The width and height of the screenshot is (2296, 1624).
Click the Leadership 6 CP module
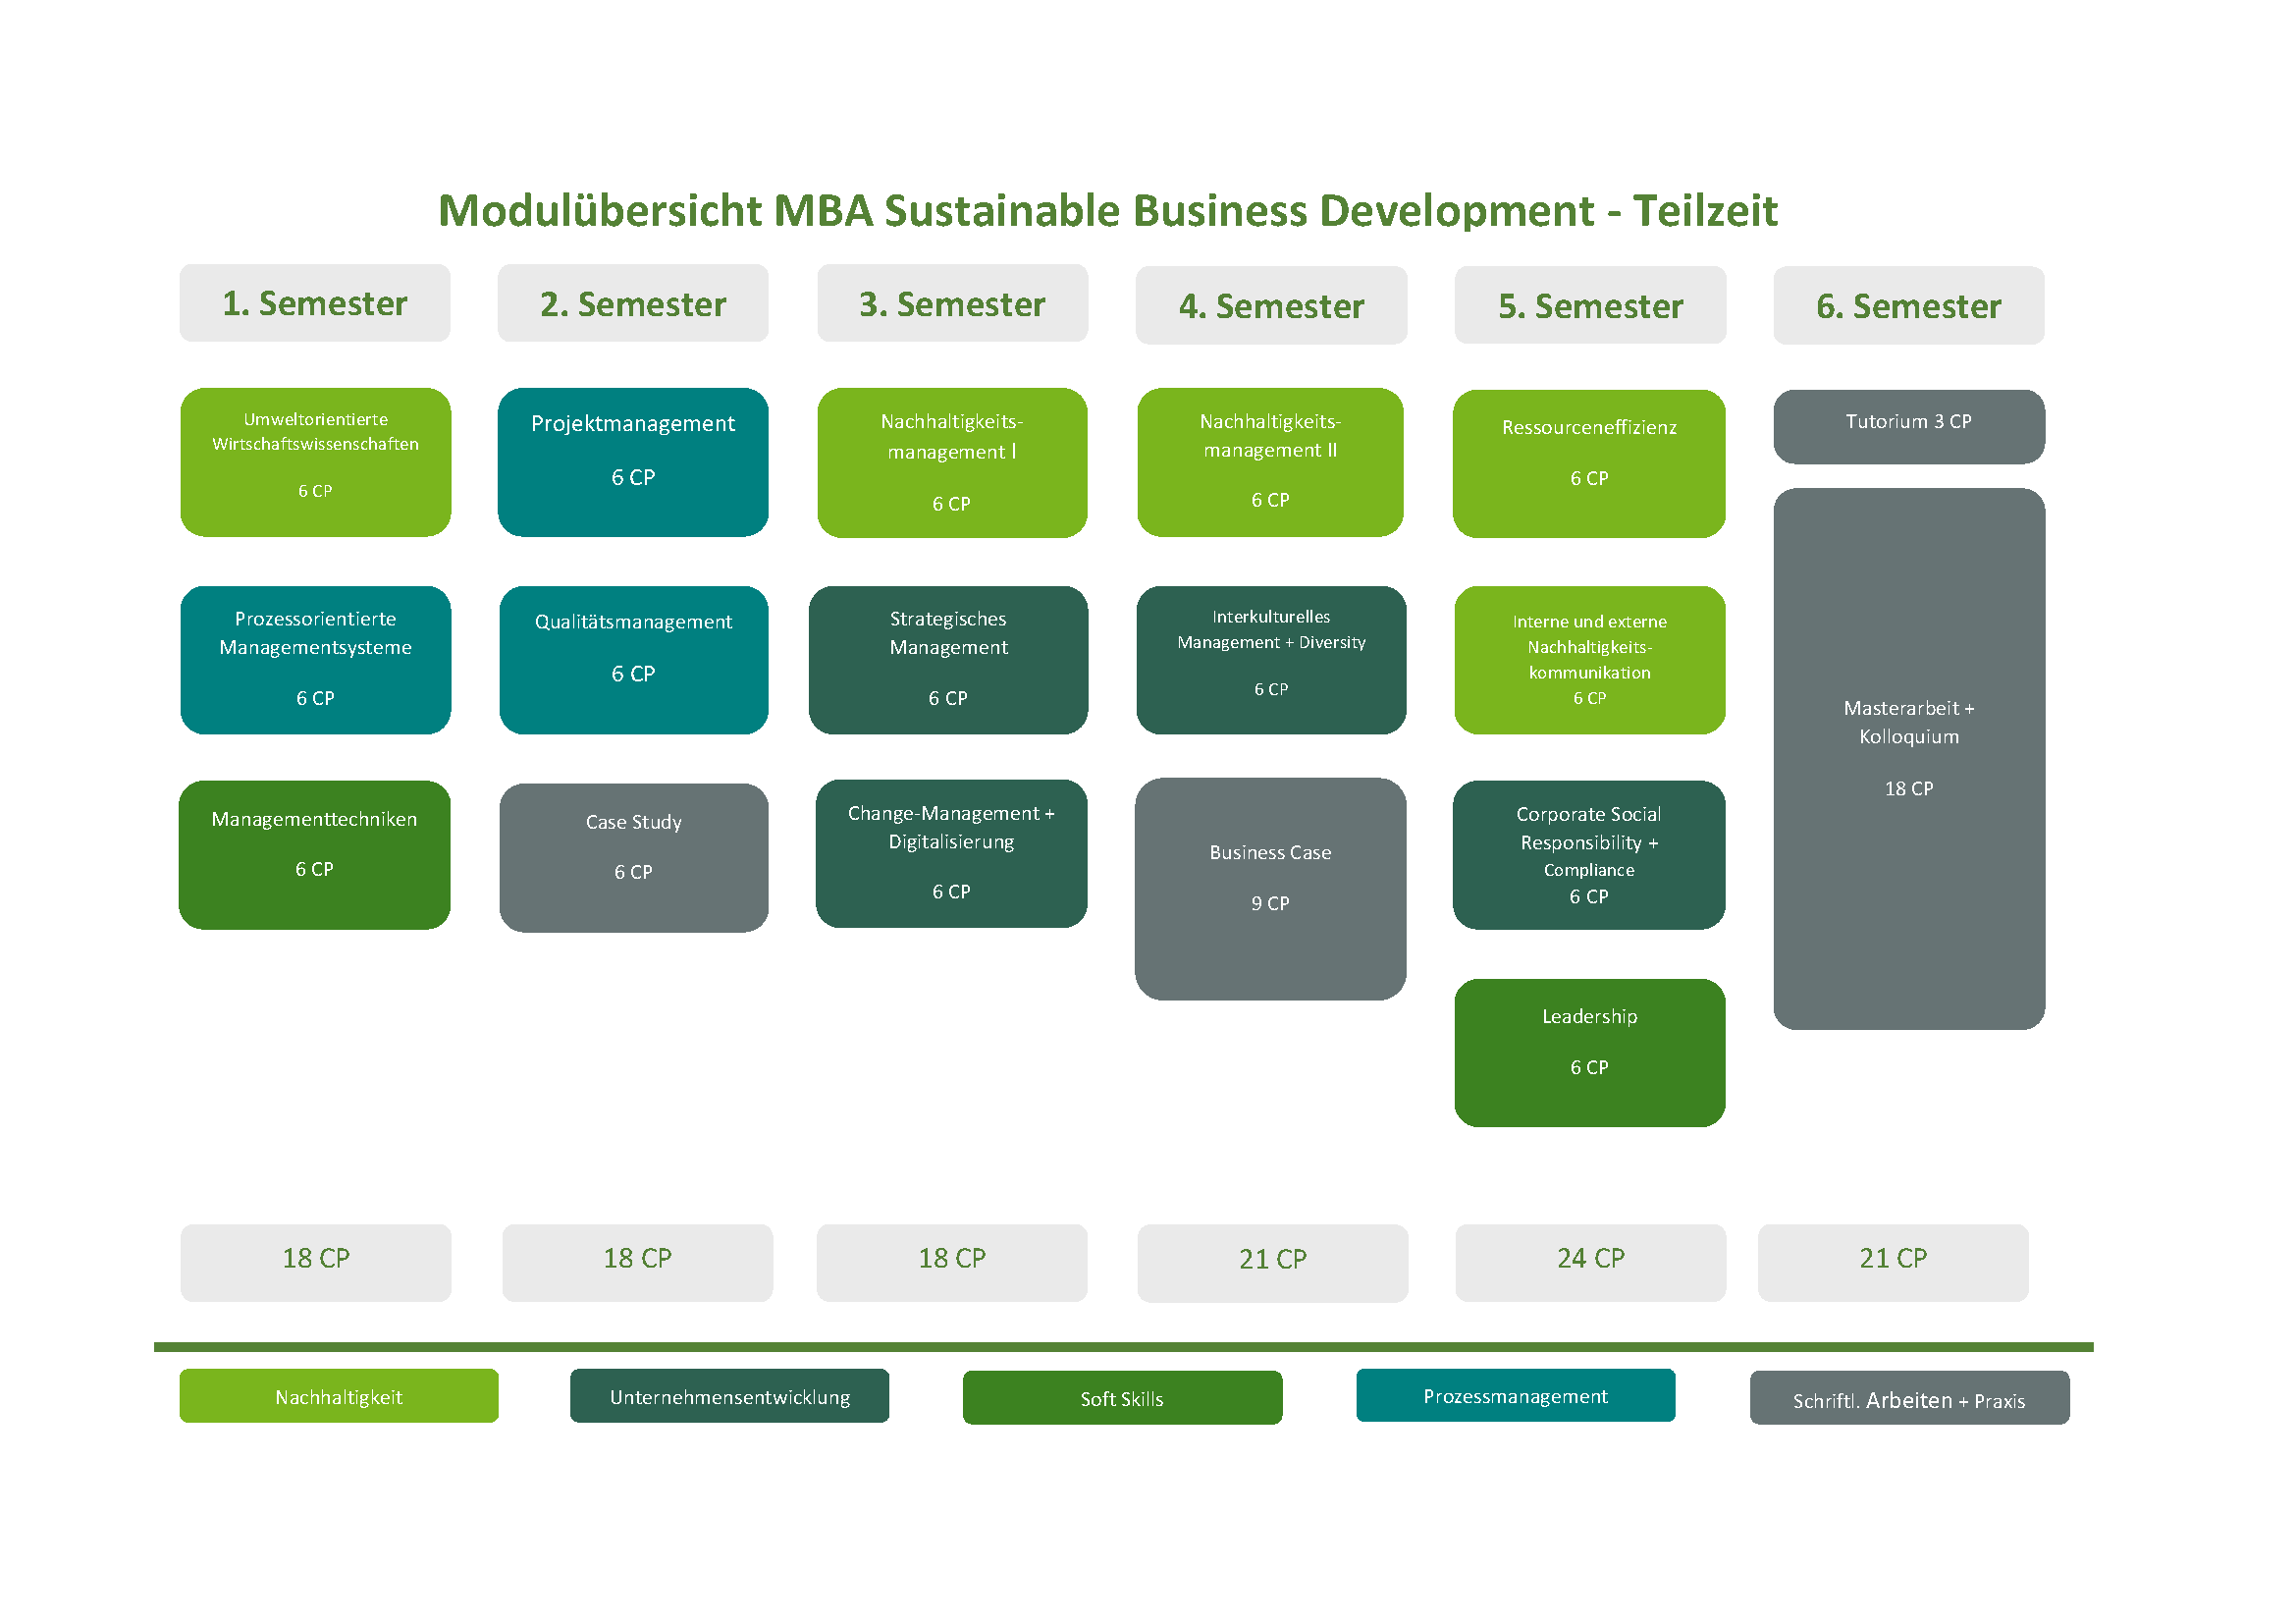coord(1590,1053)
